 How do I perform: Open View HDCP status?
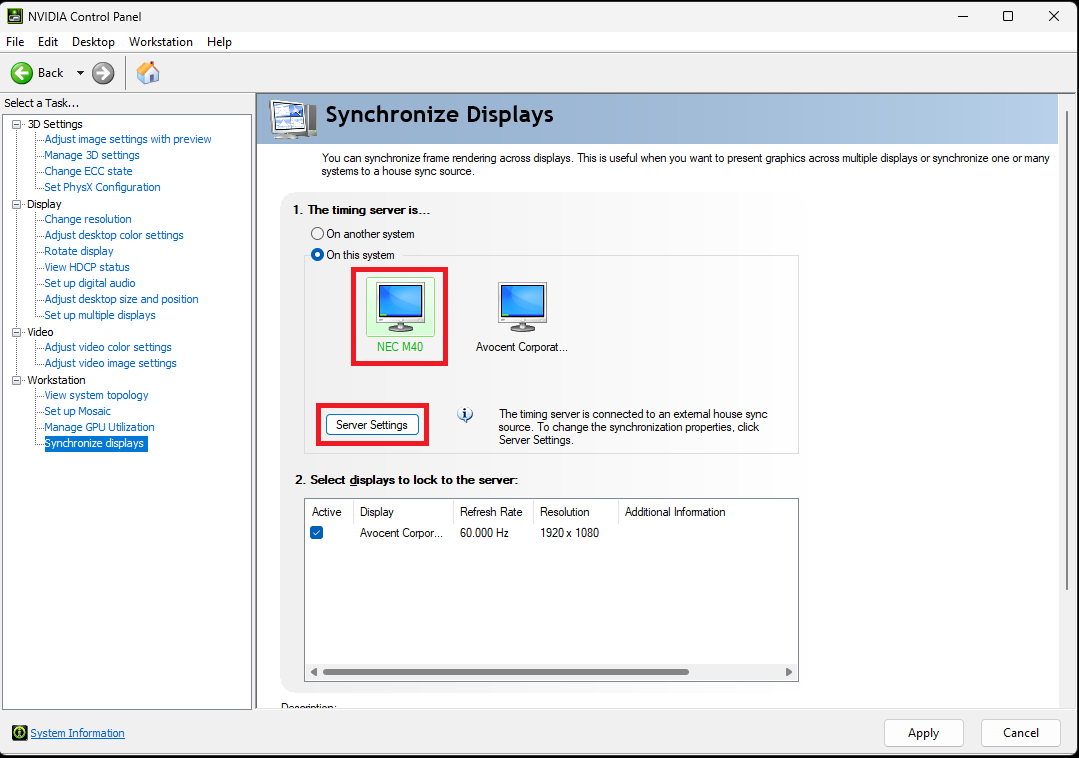pos(87,267)
